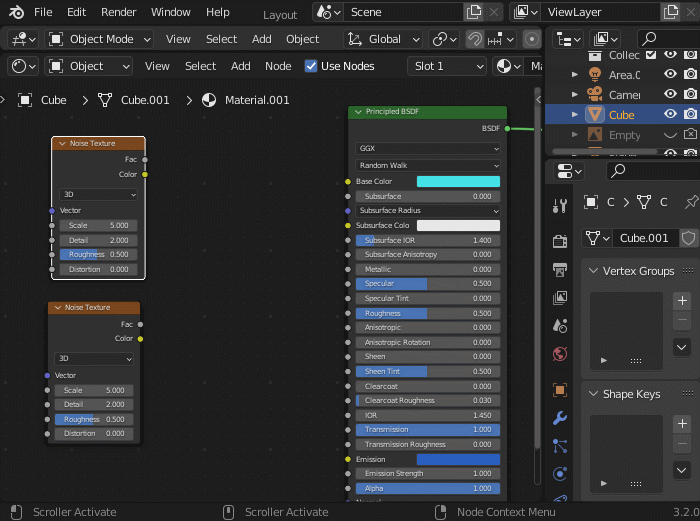Click the Tool settings icon in properties
Image resolution: width=700 pixels, height=521 pixels.
click(x=560, y=205)
